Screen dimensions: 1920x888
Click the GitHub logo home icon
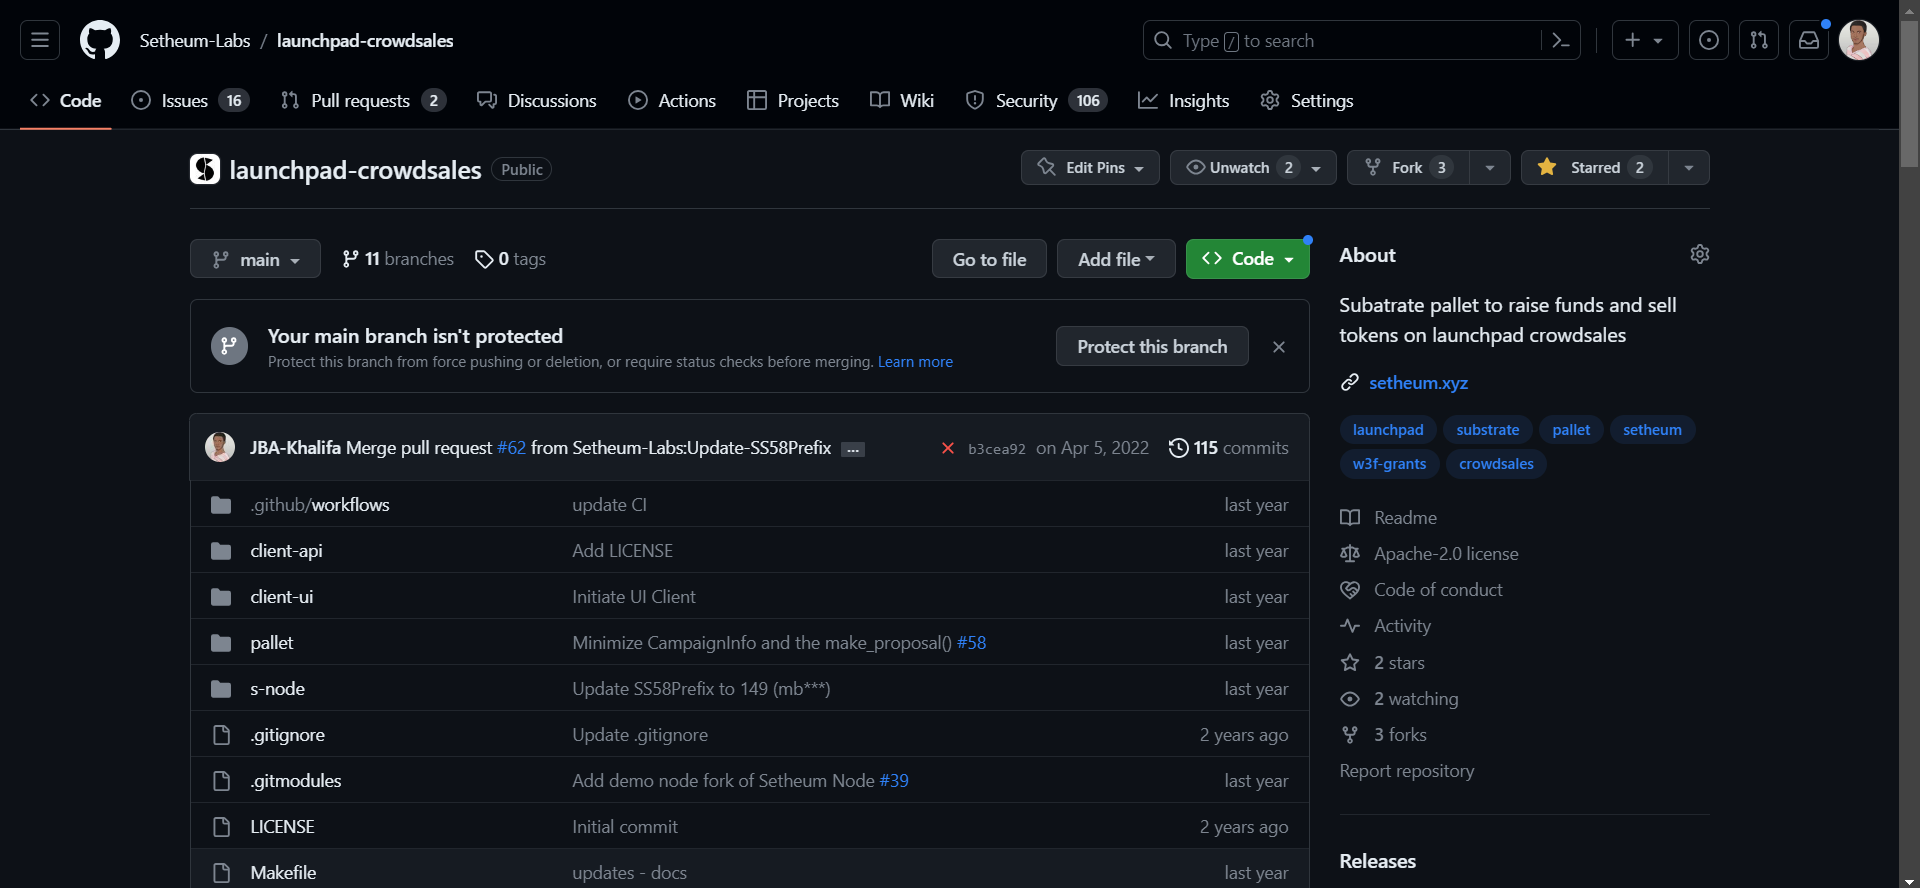[x=100, y=40]
